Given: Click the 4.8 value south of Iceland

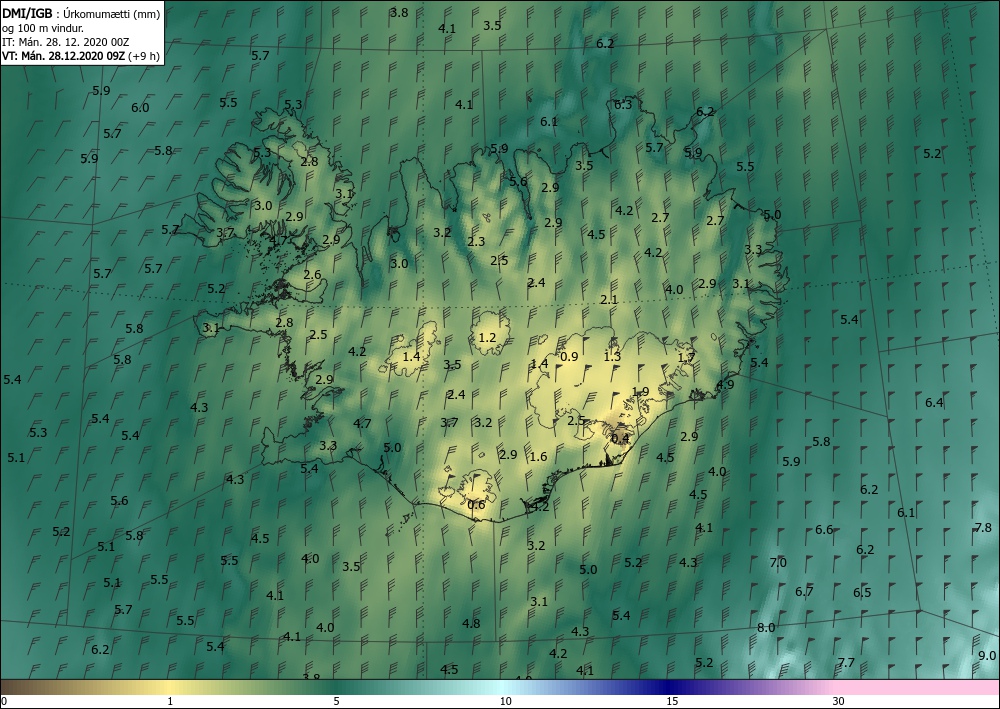Looking at the screenshot, I should pyautogui.click(x=471, y=624).
